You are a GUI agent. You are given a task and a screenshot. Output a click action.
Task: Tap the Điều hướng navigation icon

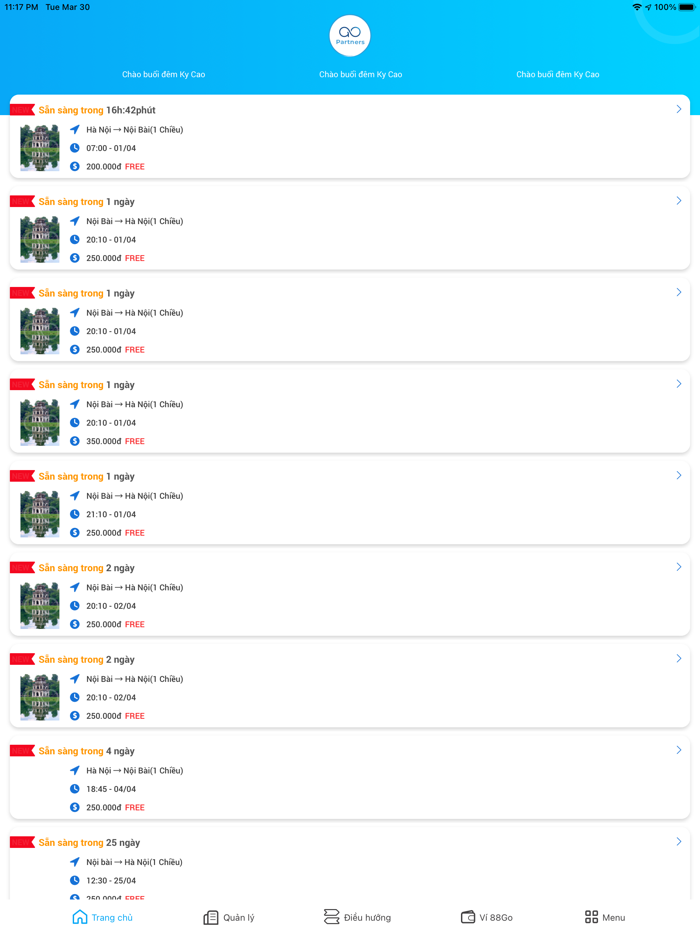[x=331, y=917]
